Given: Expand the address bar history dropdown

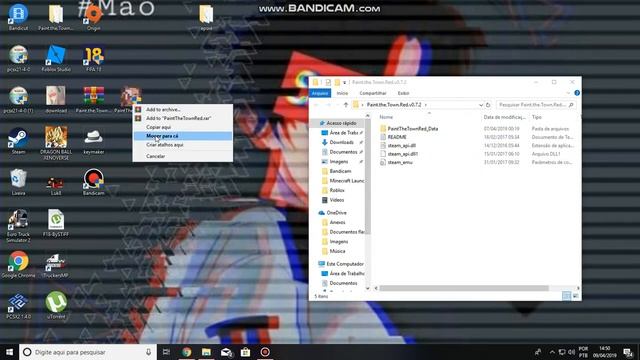Looking at the screenshot, I should (481, 105).
